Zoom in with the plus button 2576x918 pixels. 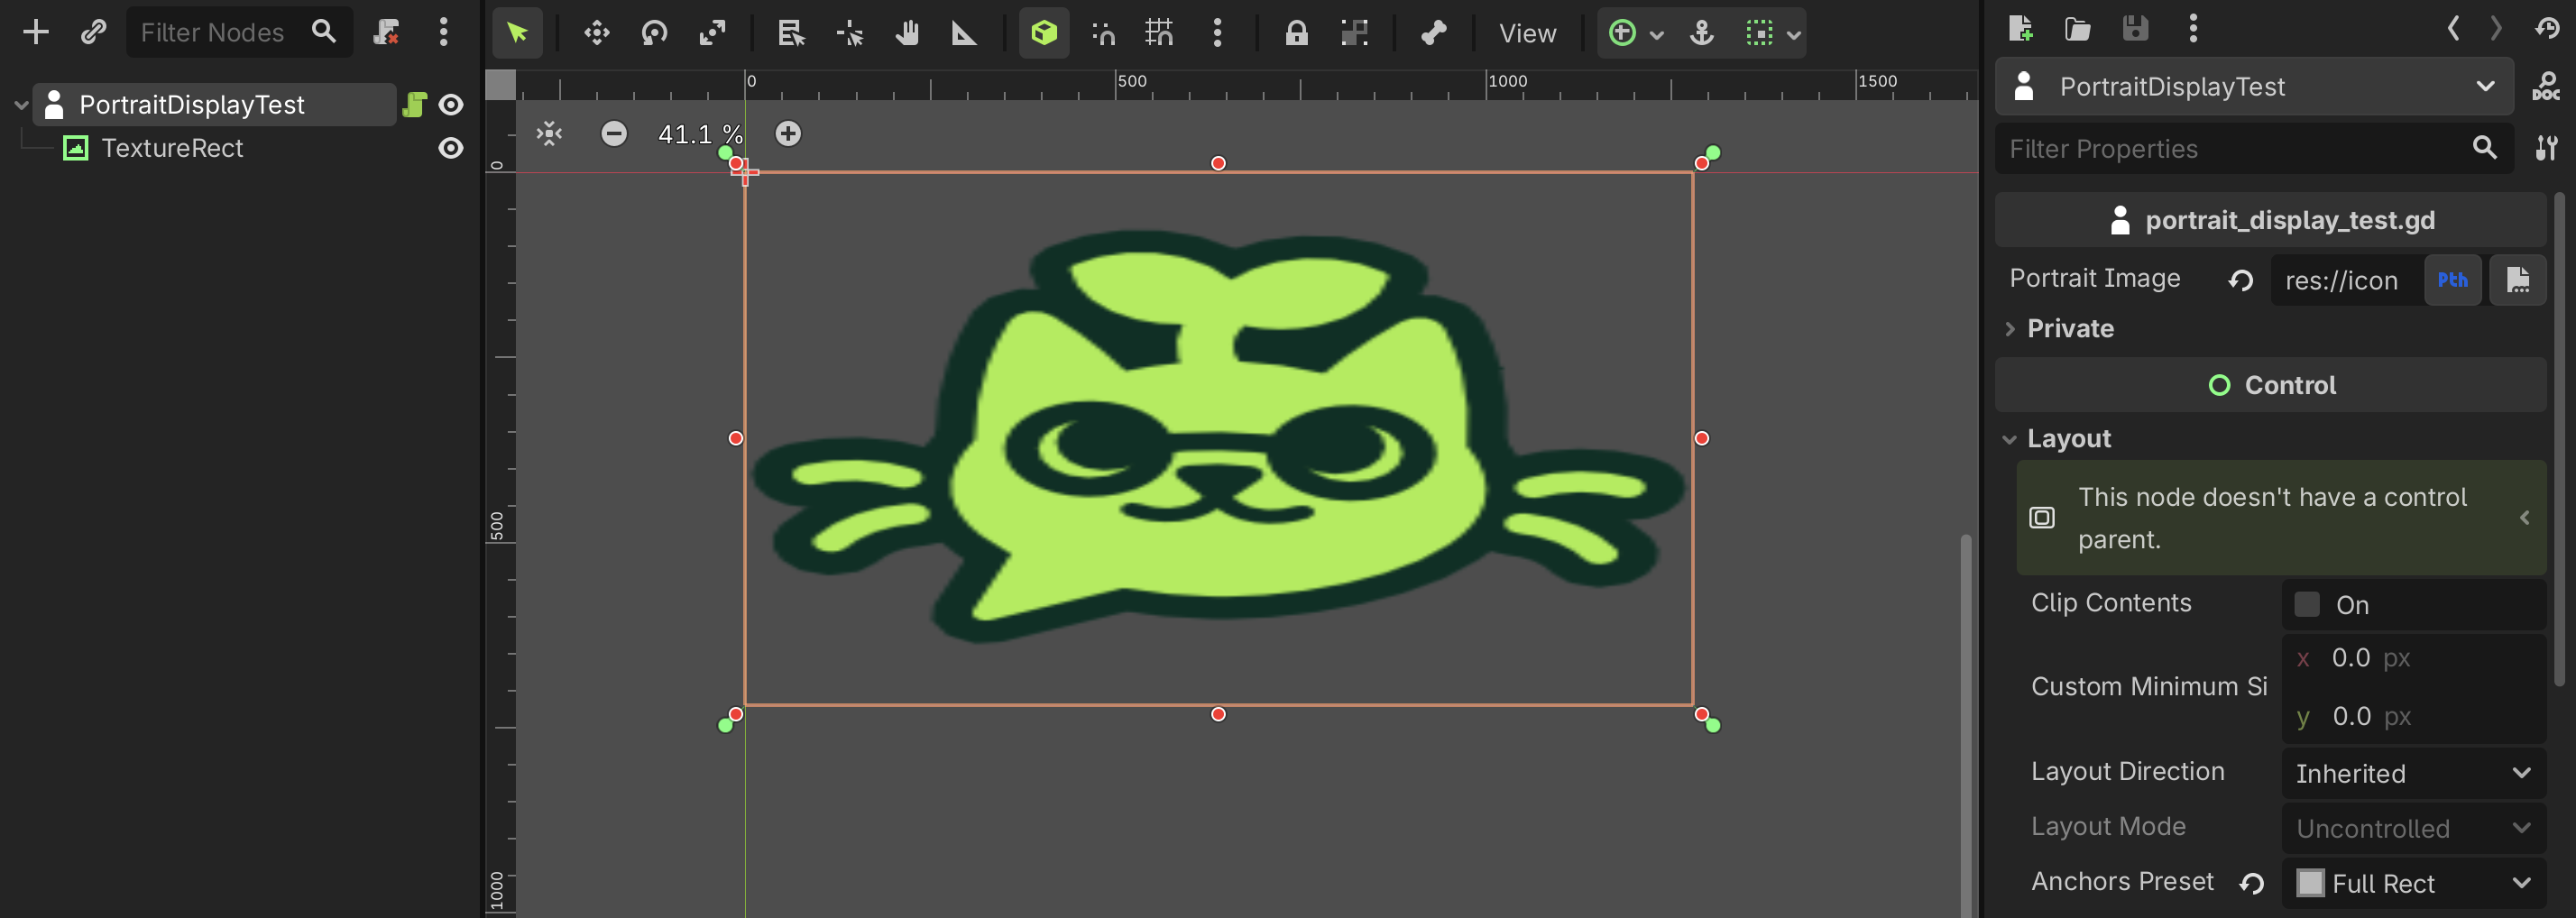click(788, 134)
